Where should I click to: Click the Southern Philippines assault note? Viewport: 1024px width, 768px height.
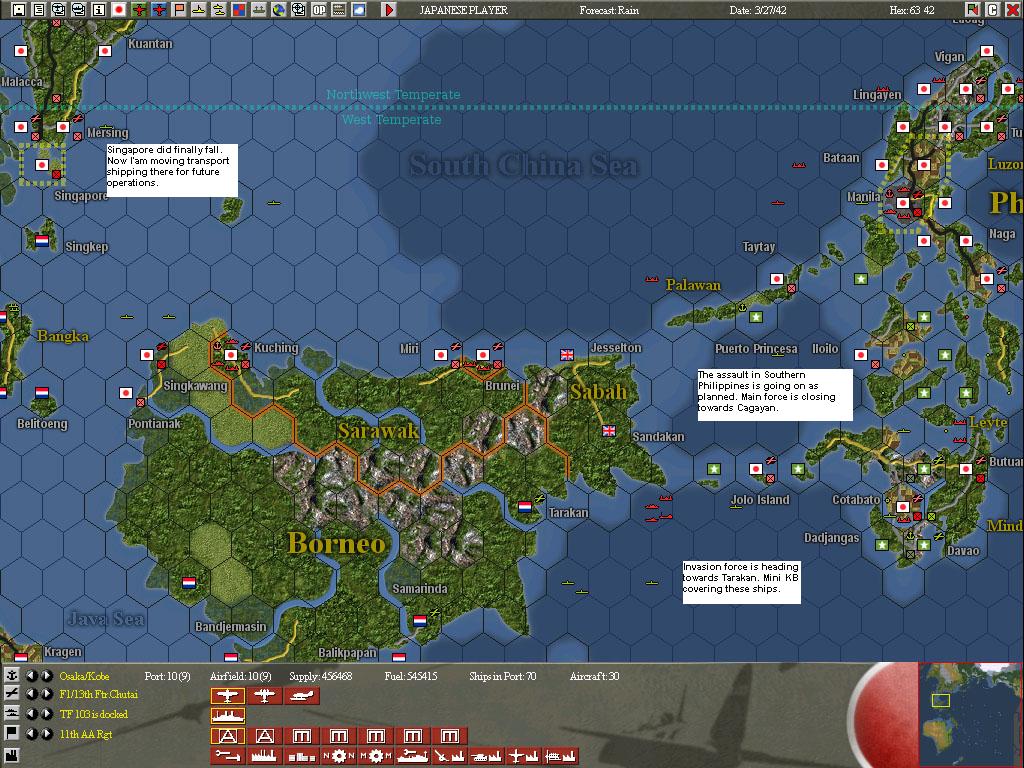pos(775,395)
